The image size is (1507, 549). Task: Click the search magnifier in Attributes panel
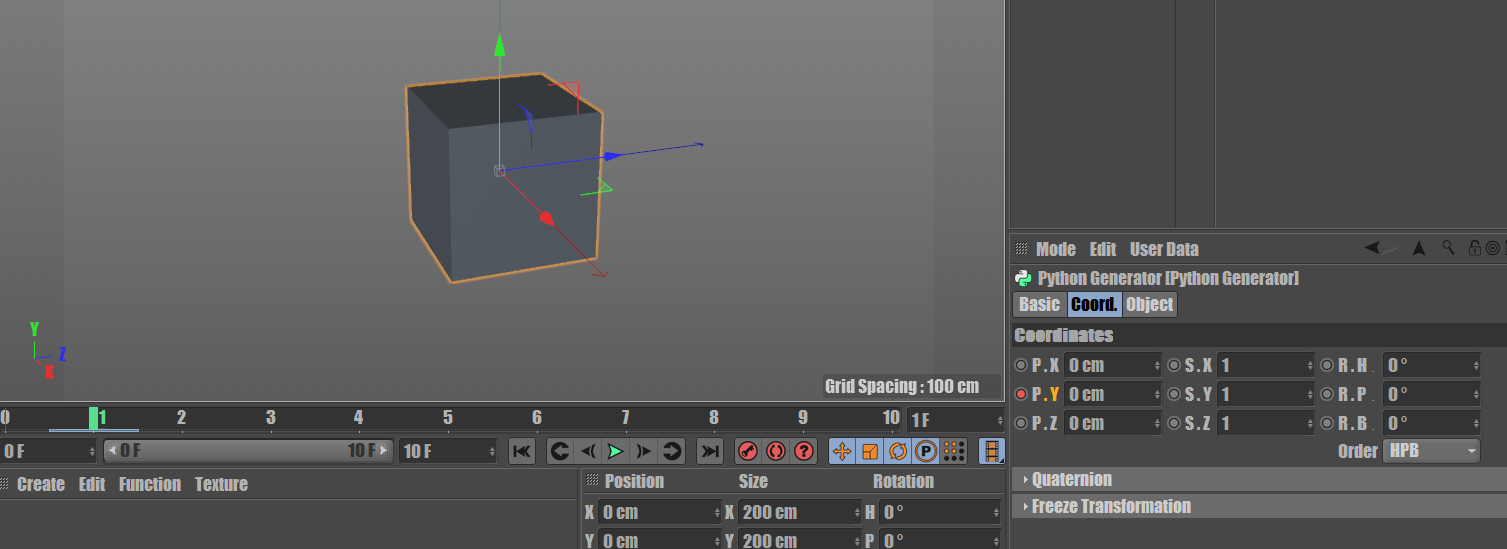(1448, 248)
